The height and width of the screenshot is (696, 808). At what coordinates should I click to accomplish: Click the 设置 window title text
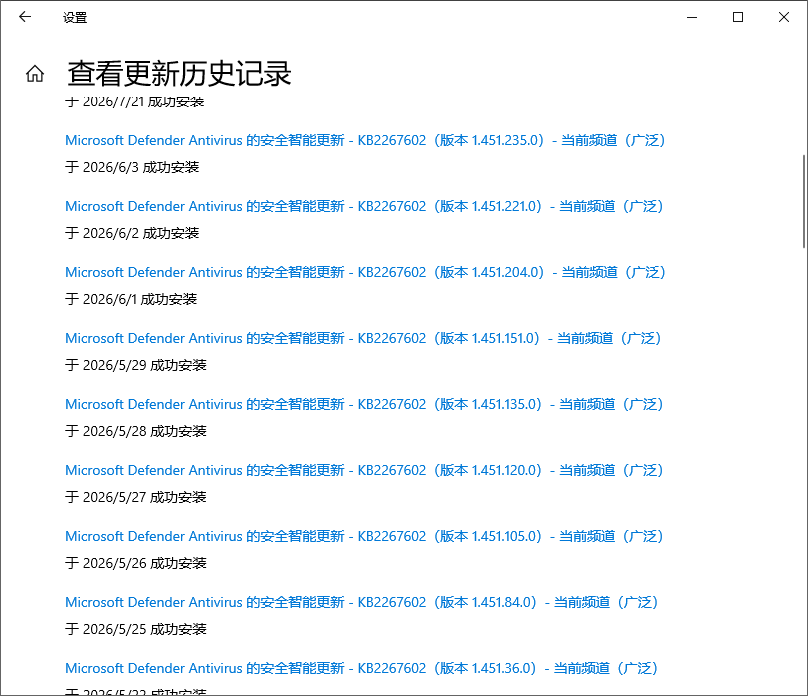coord(75,18)
